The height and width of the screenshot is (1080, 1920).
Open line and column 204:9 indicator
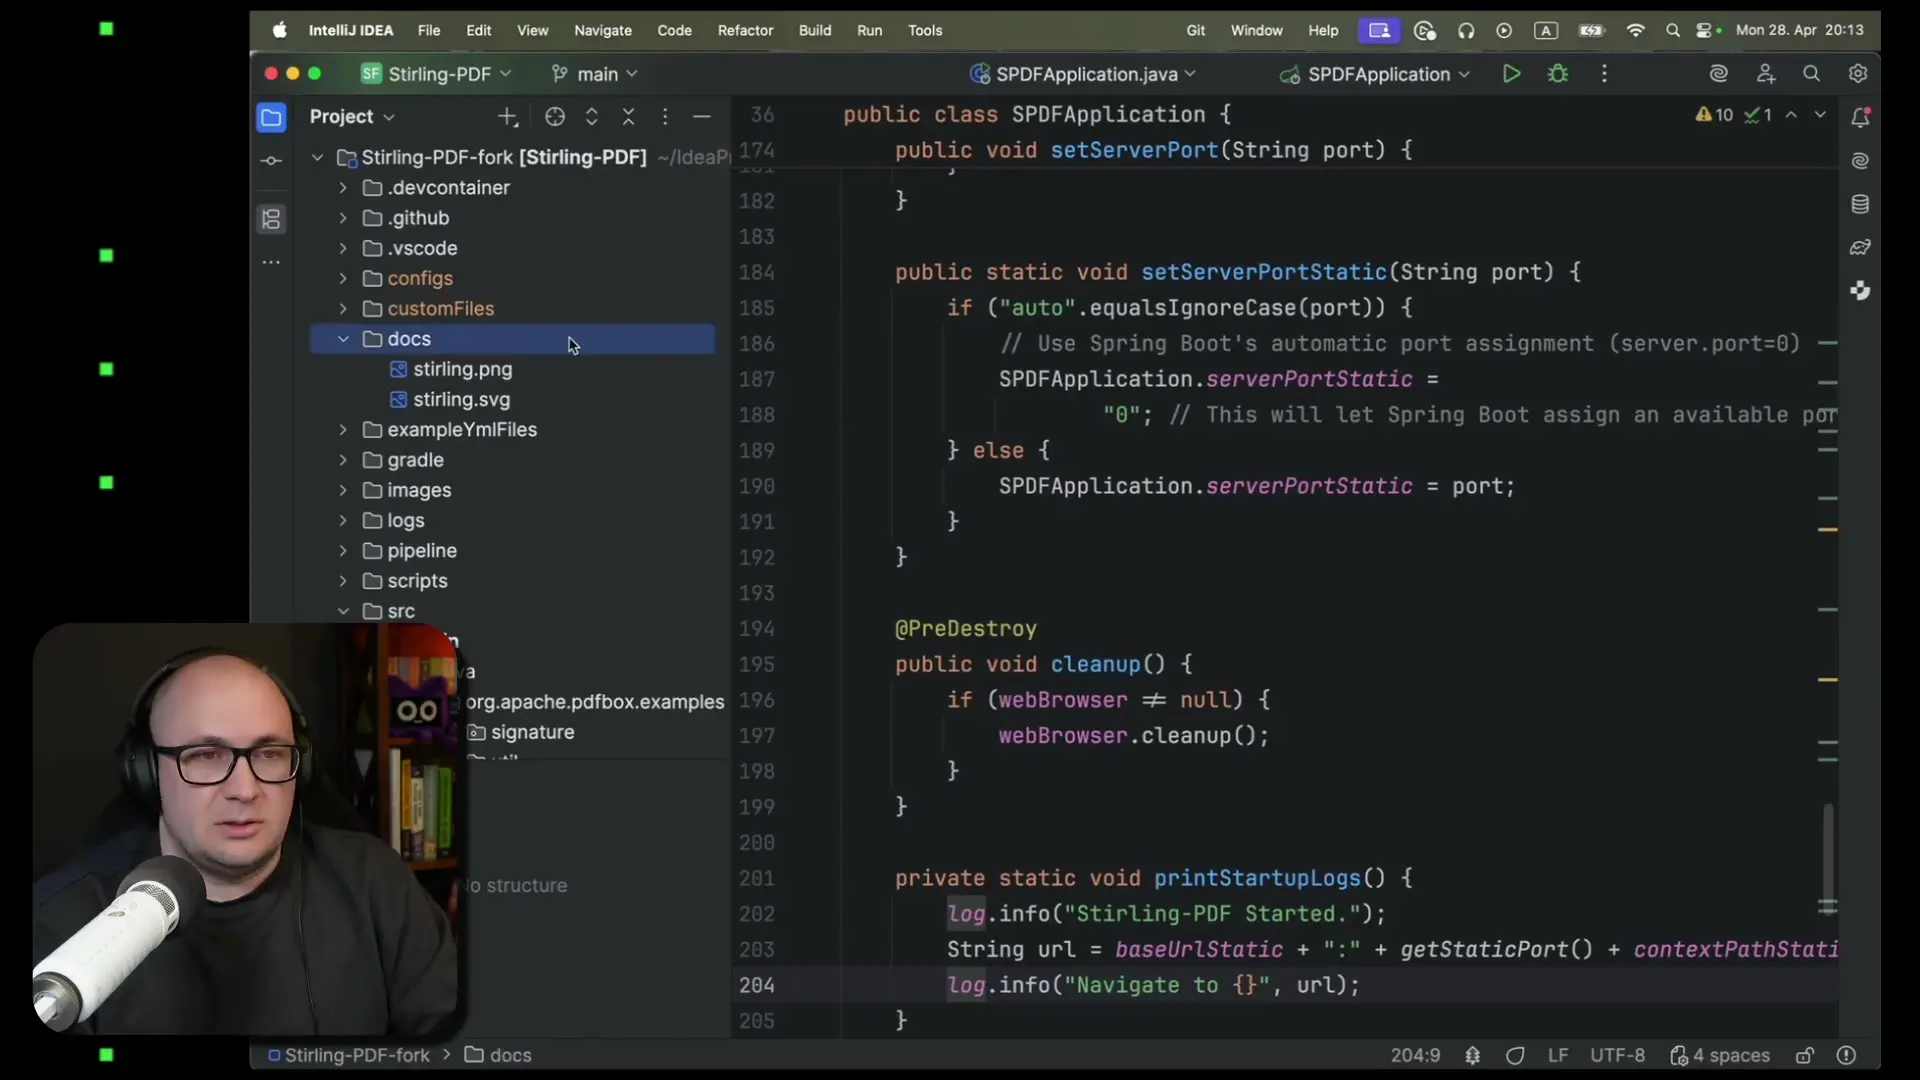1415,1056
